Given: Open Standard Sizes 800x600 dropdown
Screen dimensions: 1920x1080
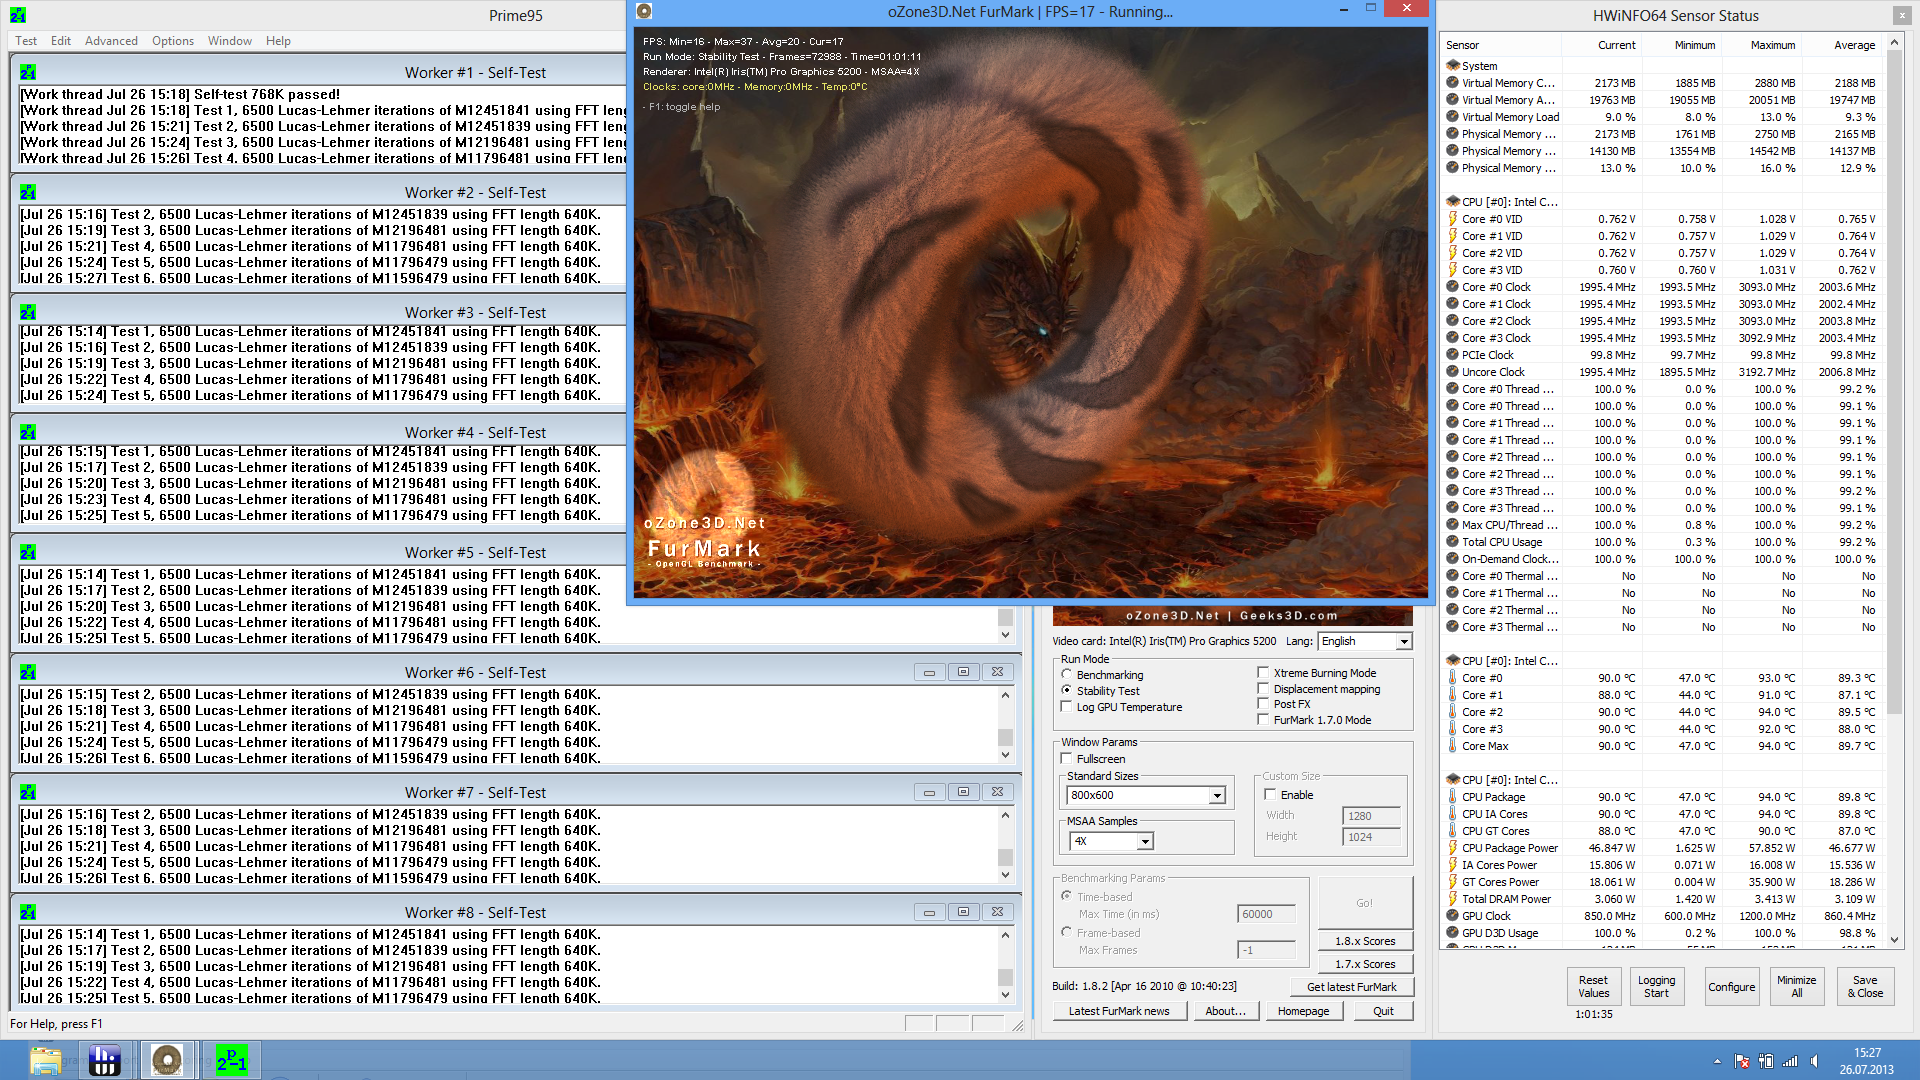Looking at the screenshot, I should click(x=1217, y=795).
